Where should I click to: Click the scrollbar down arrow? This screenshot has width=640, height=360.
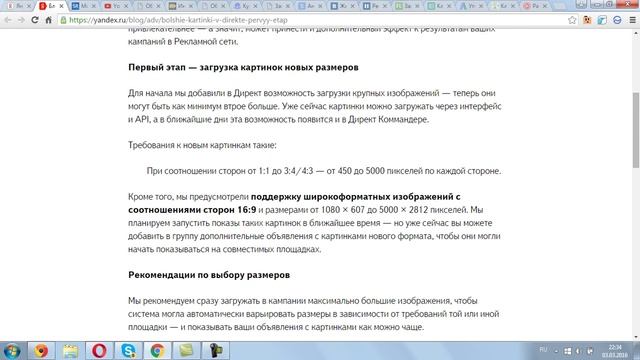pos(636,337)
